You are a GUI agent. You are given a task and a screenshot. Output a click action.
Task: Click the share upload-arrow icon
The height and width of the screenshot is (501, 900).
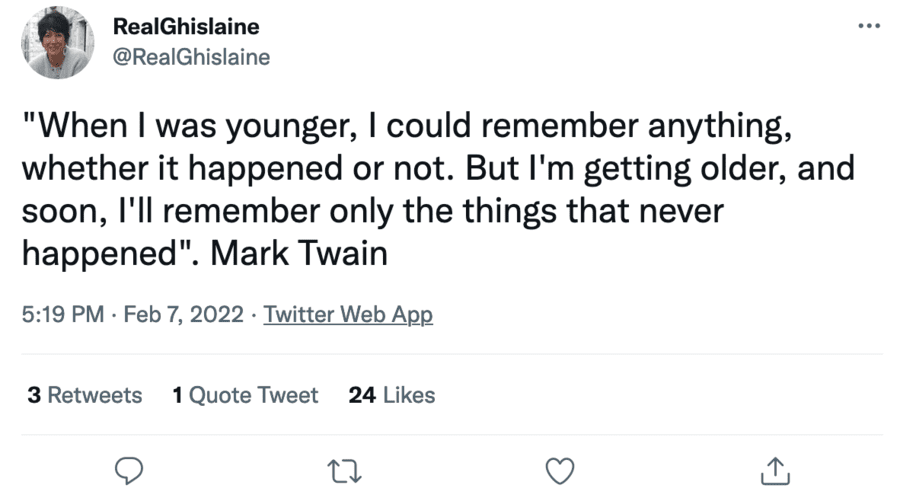pyautogui.click(x=777, y=468)
